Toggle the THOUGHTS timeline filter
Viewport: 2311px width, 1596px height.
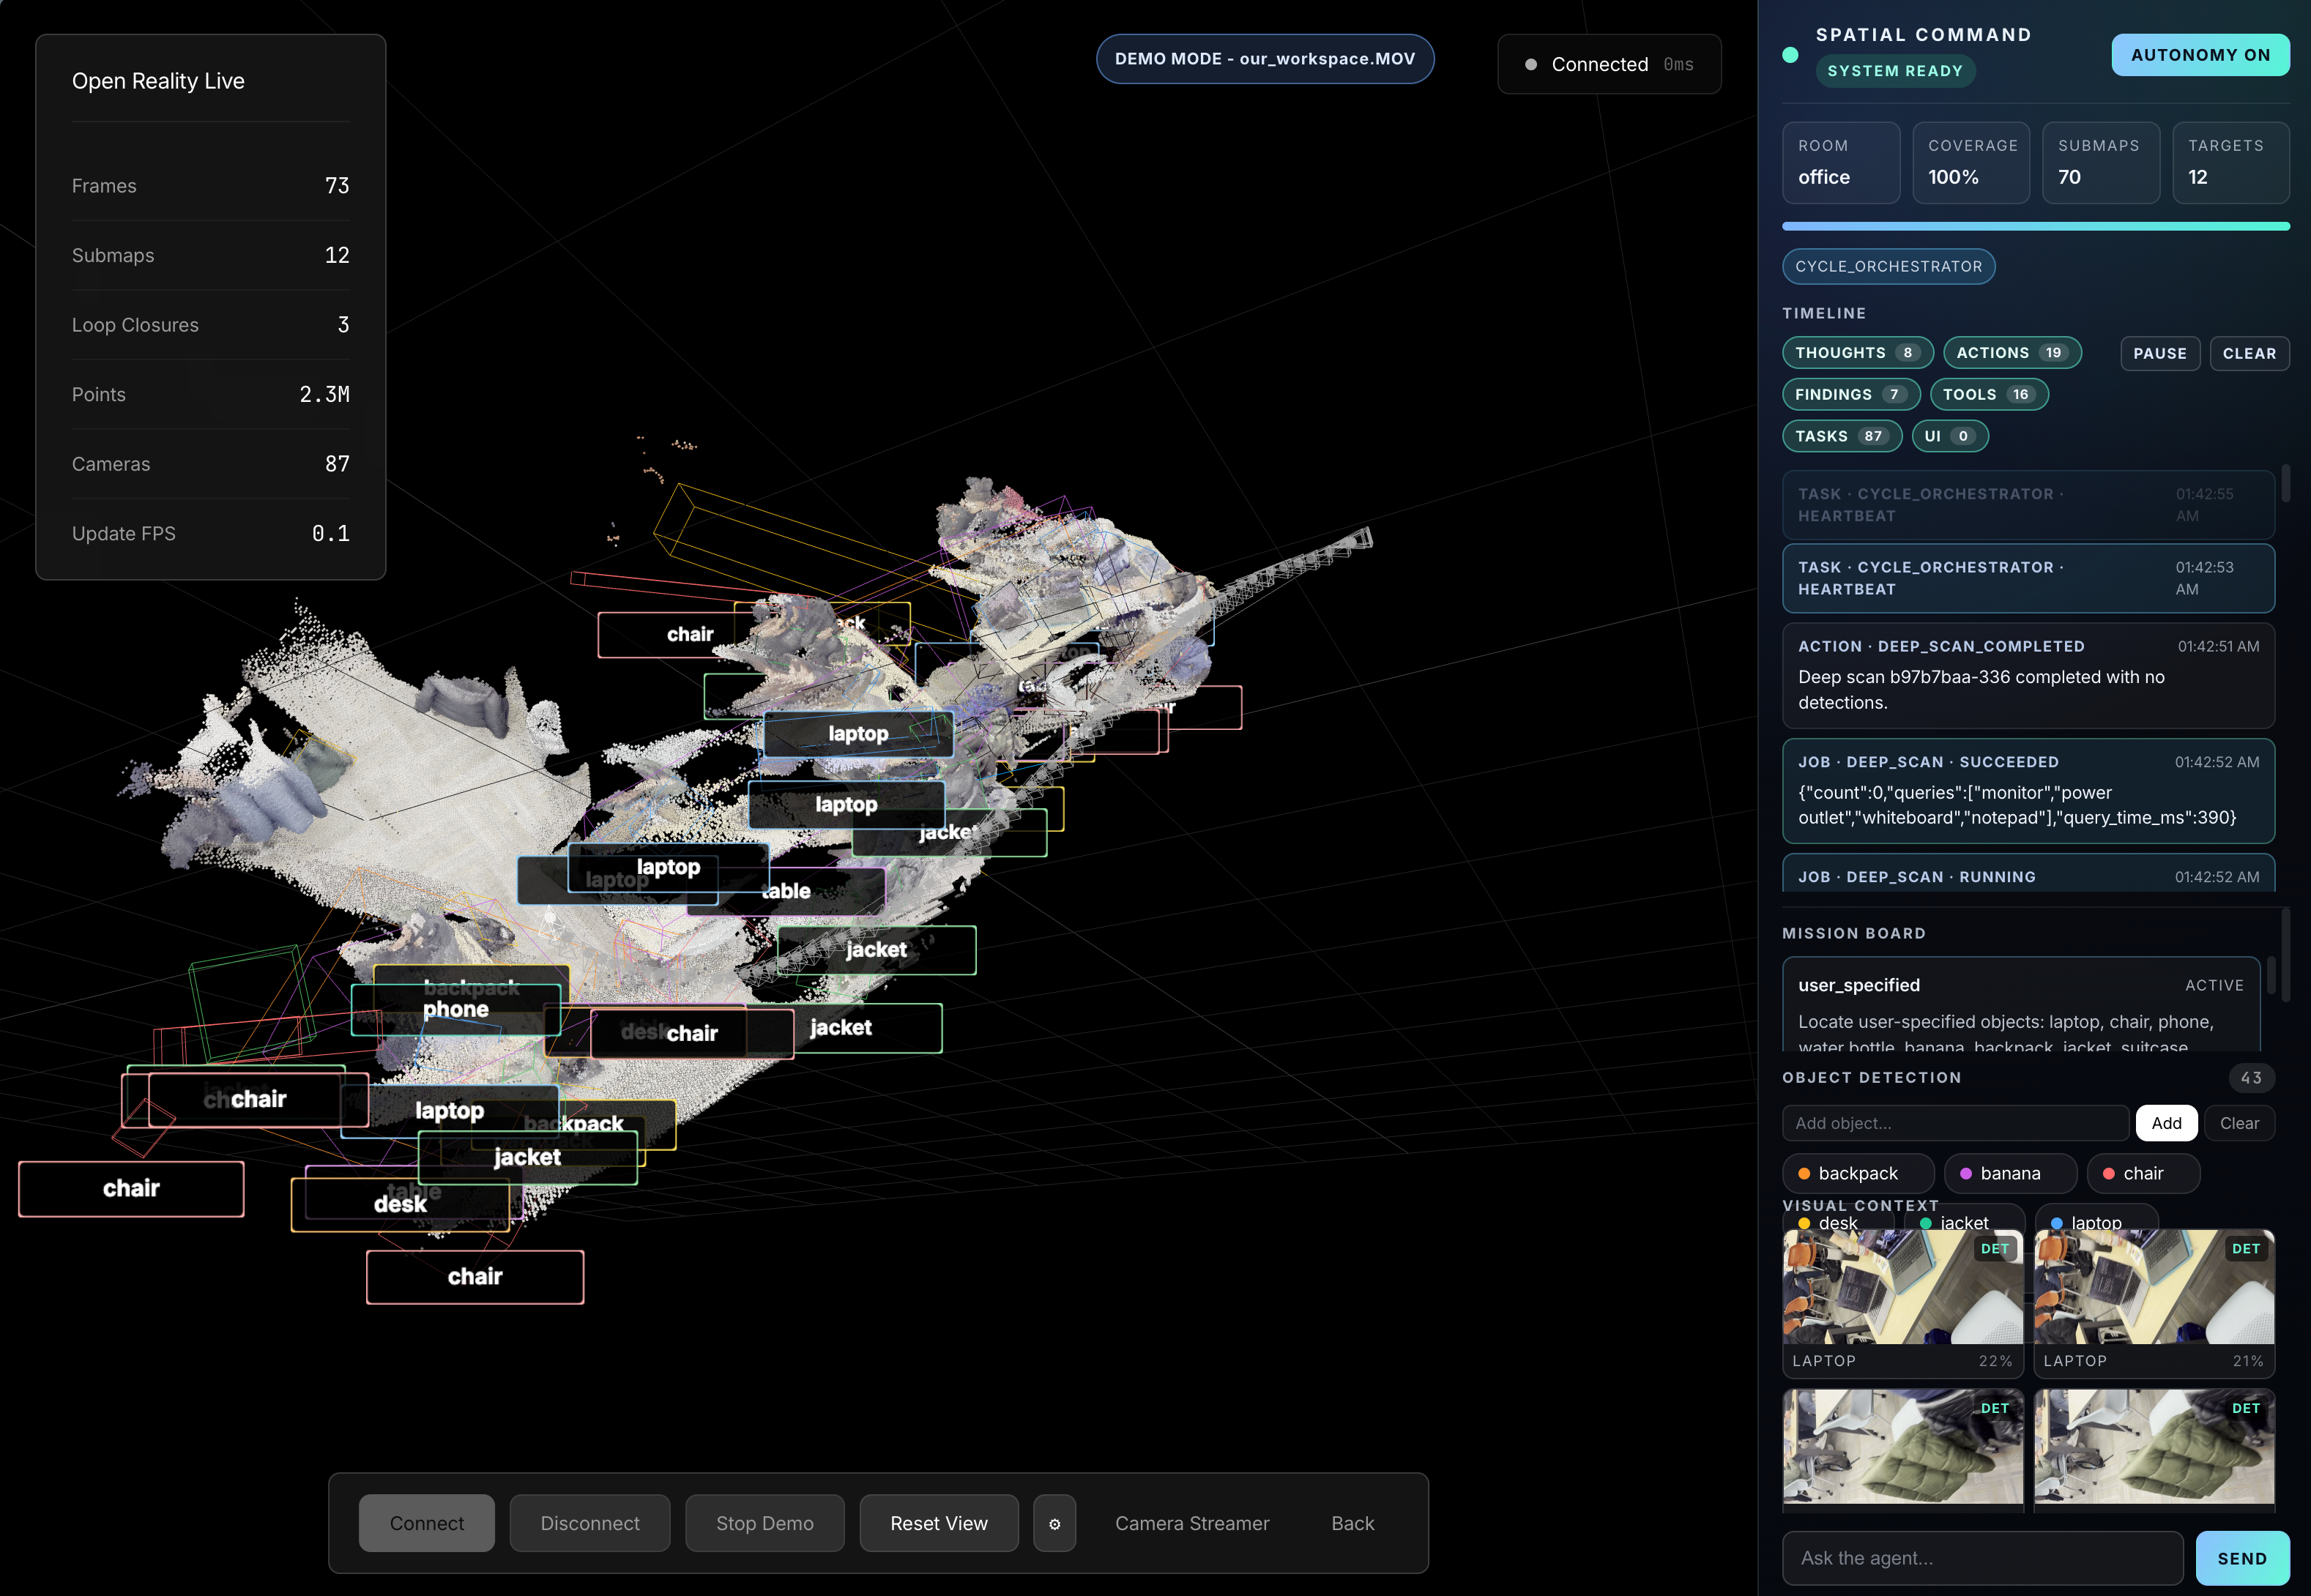tap(1856, 353)
